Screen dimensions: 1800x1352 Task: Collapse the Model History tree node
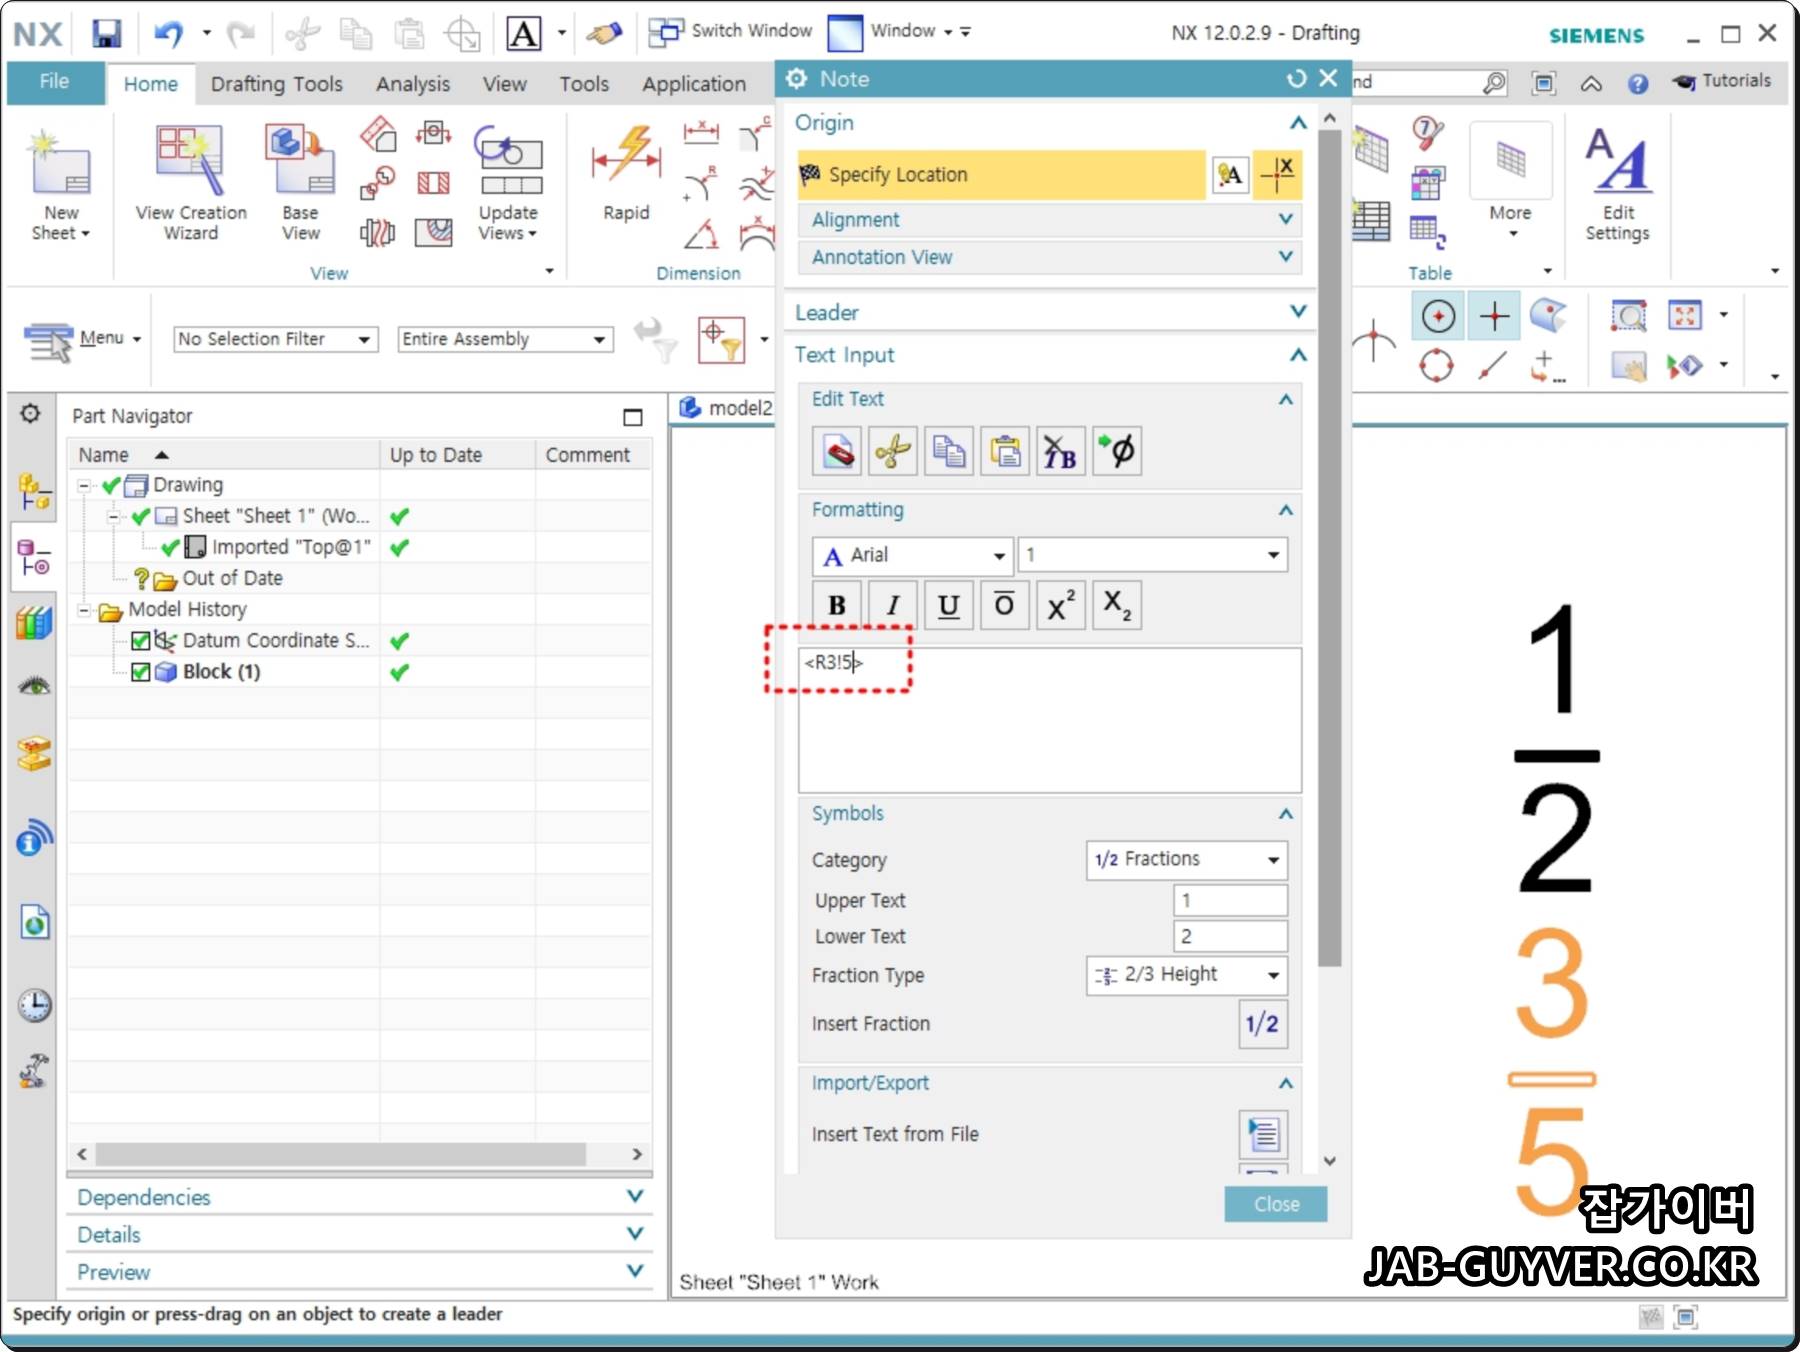tap(85, 610)
